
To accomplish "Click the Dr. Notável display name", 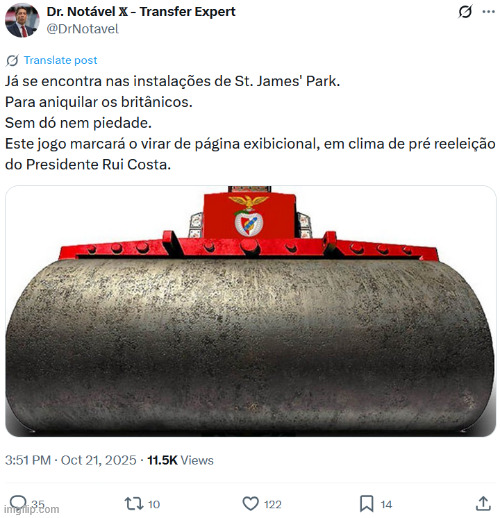I will [x=141, y=12].
